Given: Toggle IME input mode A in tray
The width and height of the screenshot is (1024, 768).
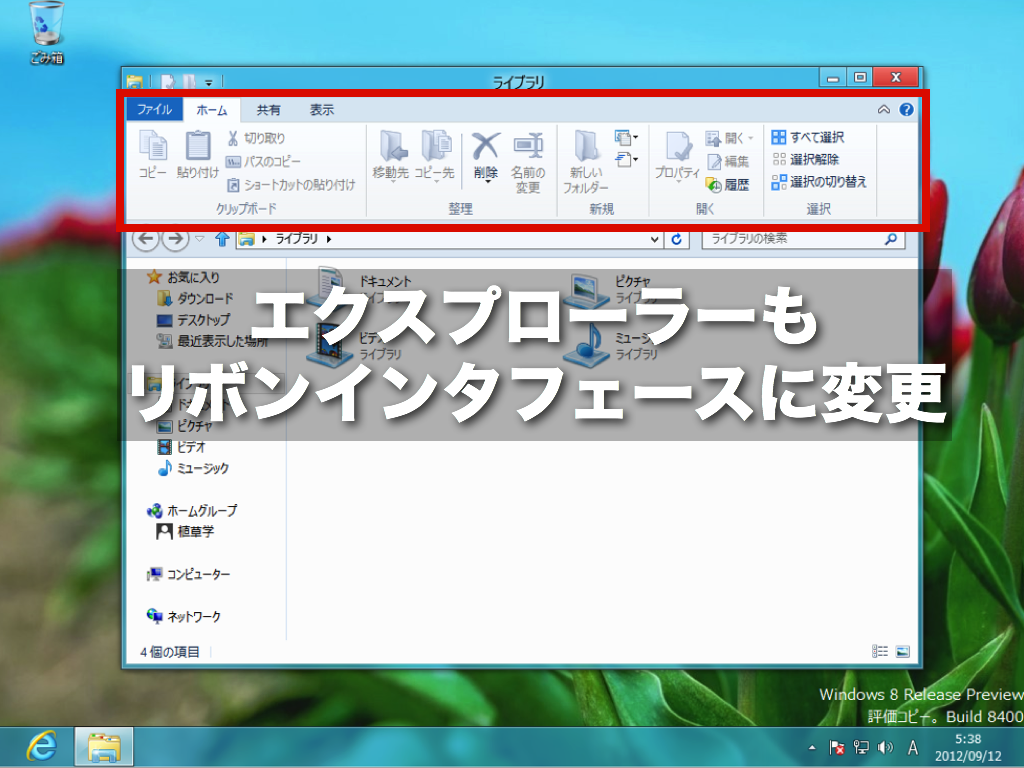Looking at the screenshot, I should coord(913,748).
